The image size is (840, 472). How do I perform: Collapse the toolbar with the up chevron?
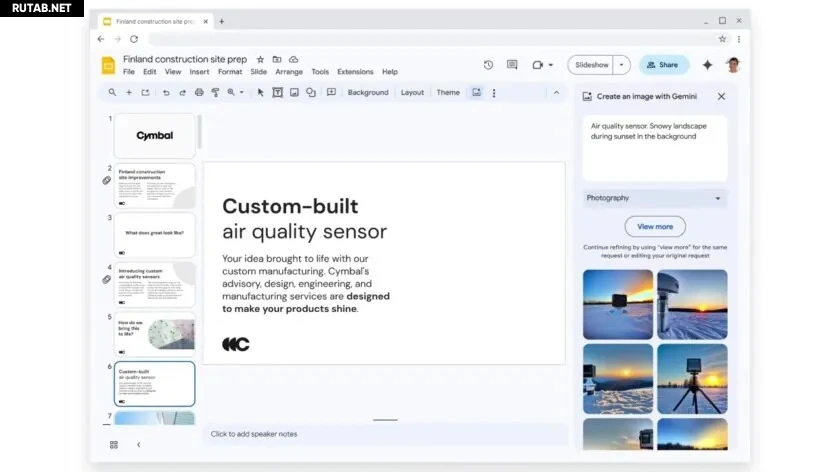coord(556,93)
